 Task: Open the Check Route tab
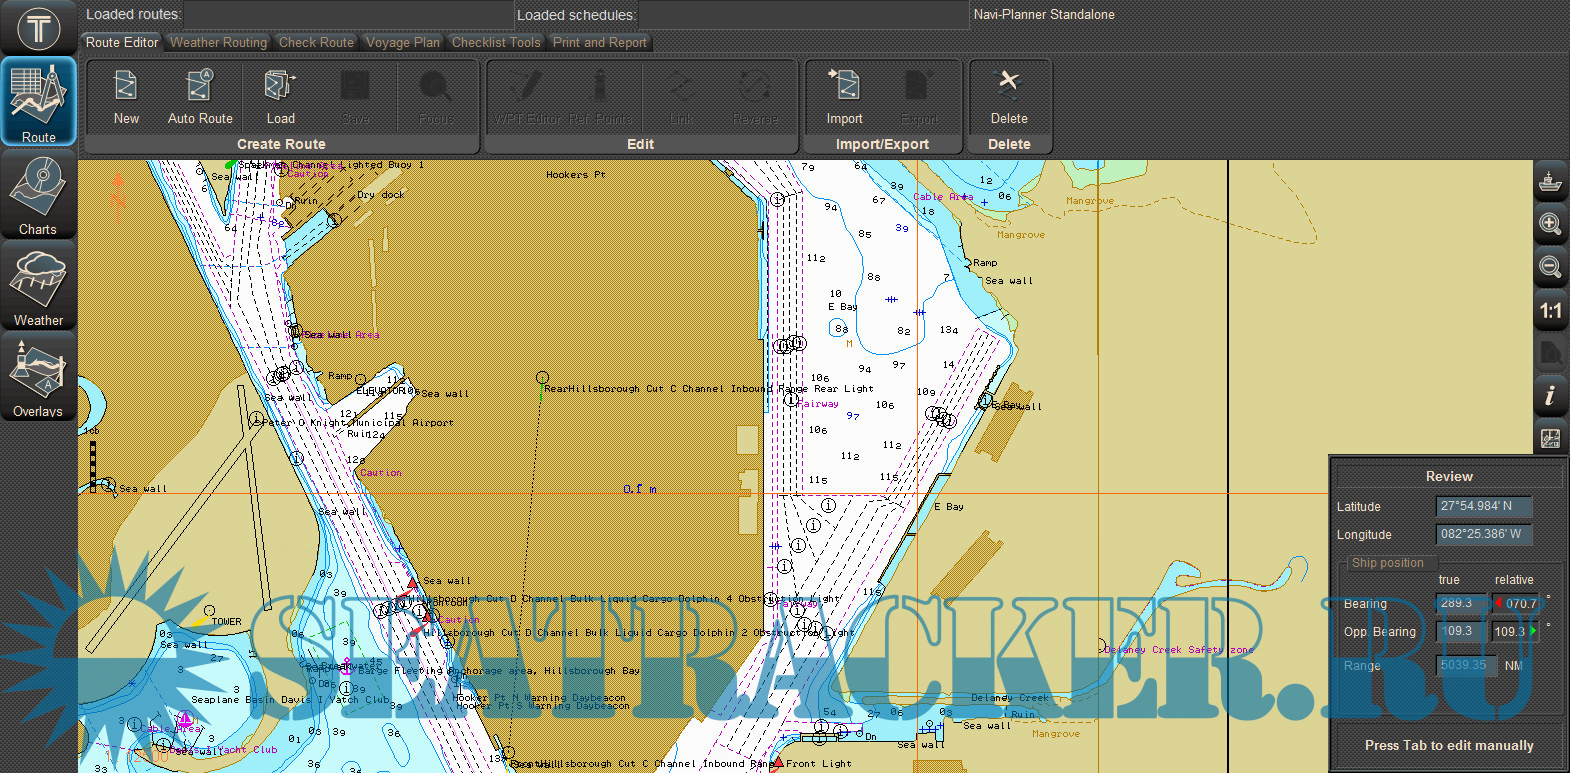pos(316,43)
